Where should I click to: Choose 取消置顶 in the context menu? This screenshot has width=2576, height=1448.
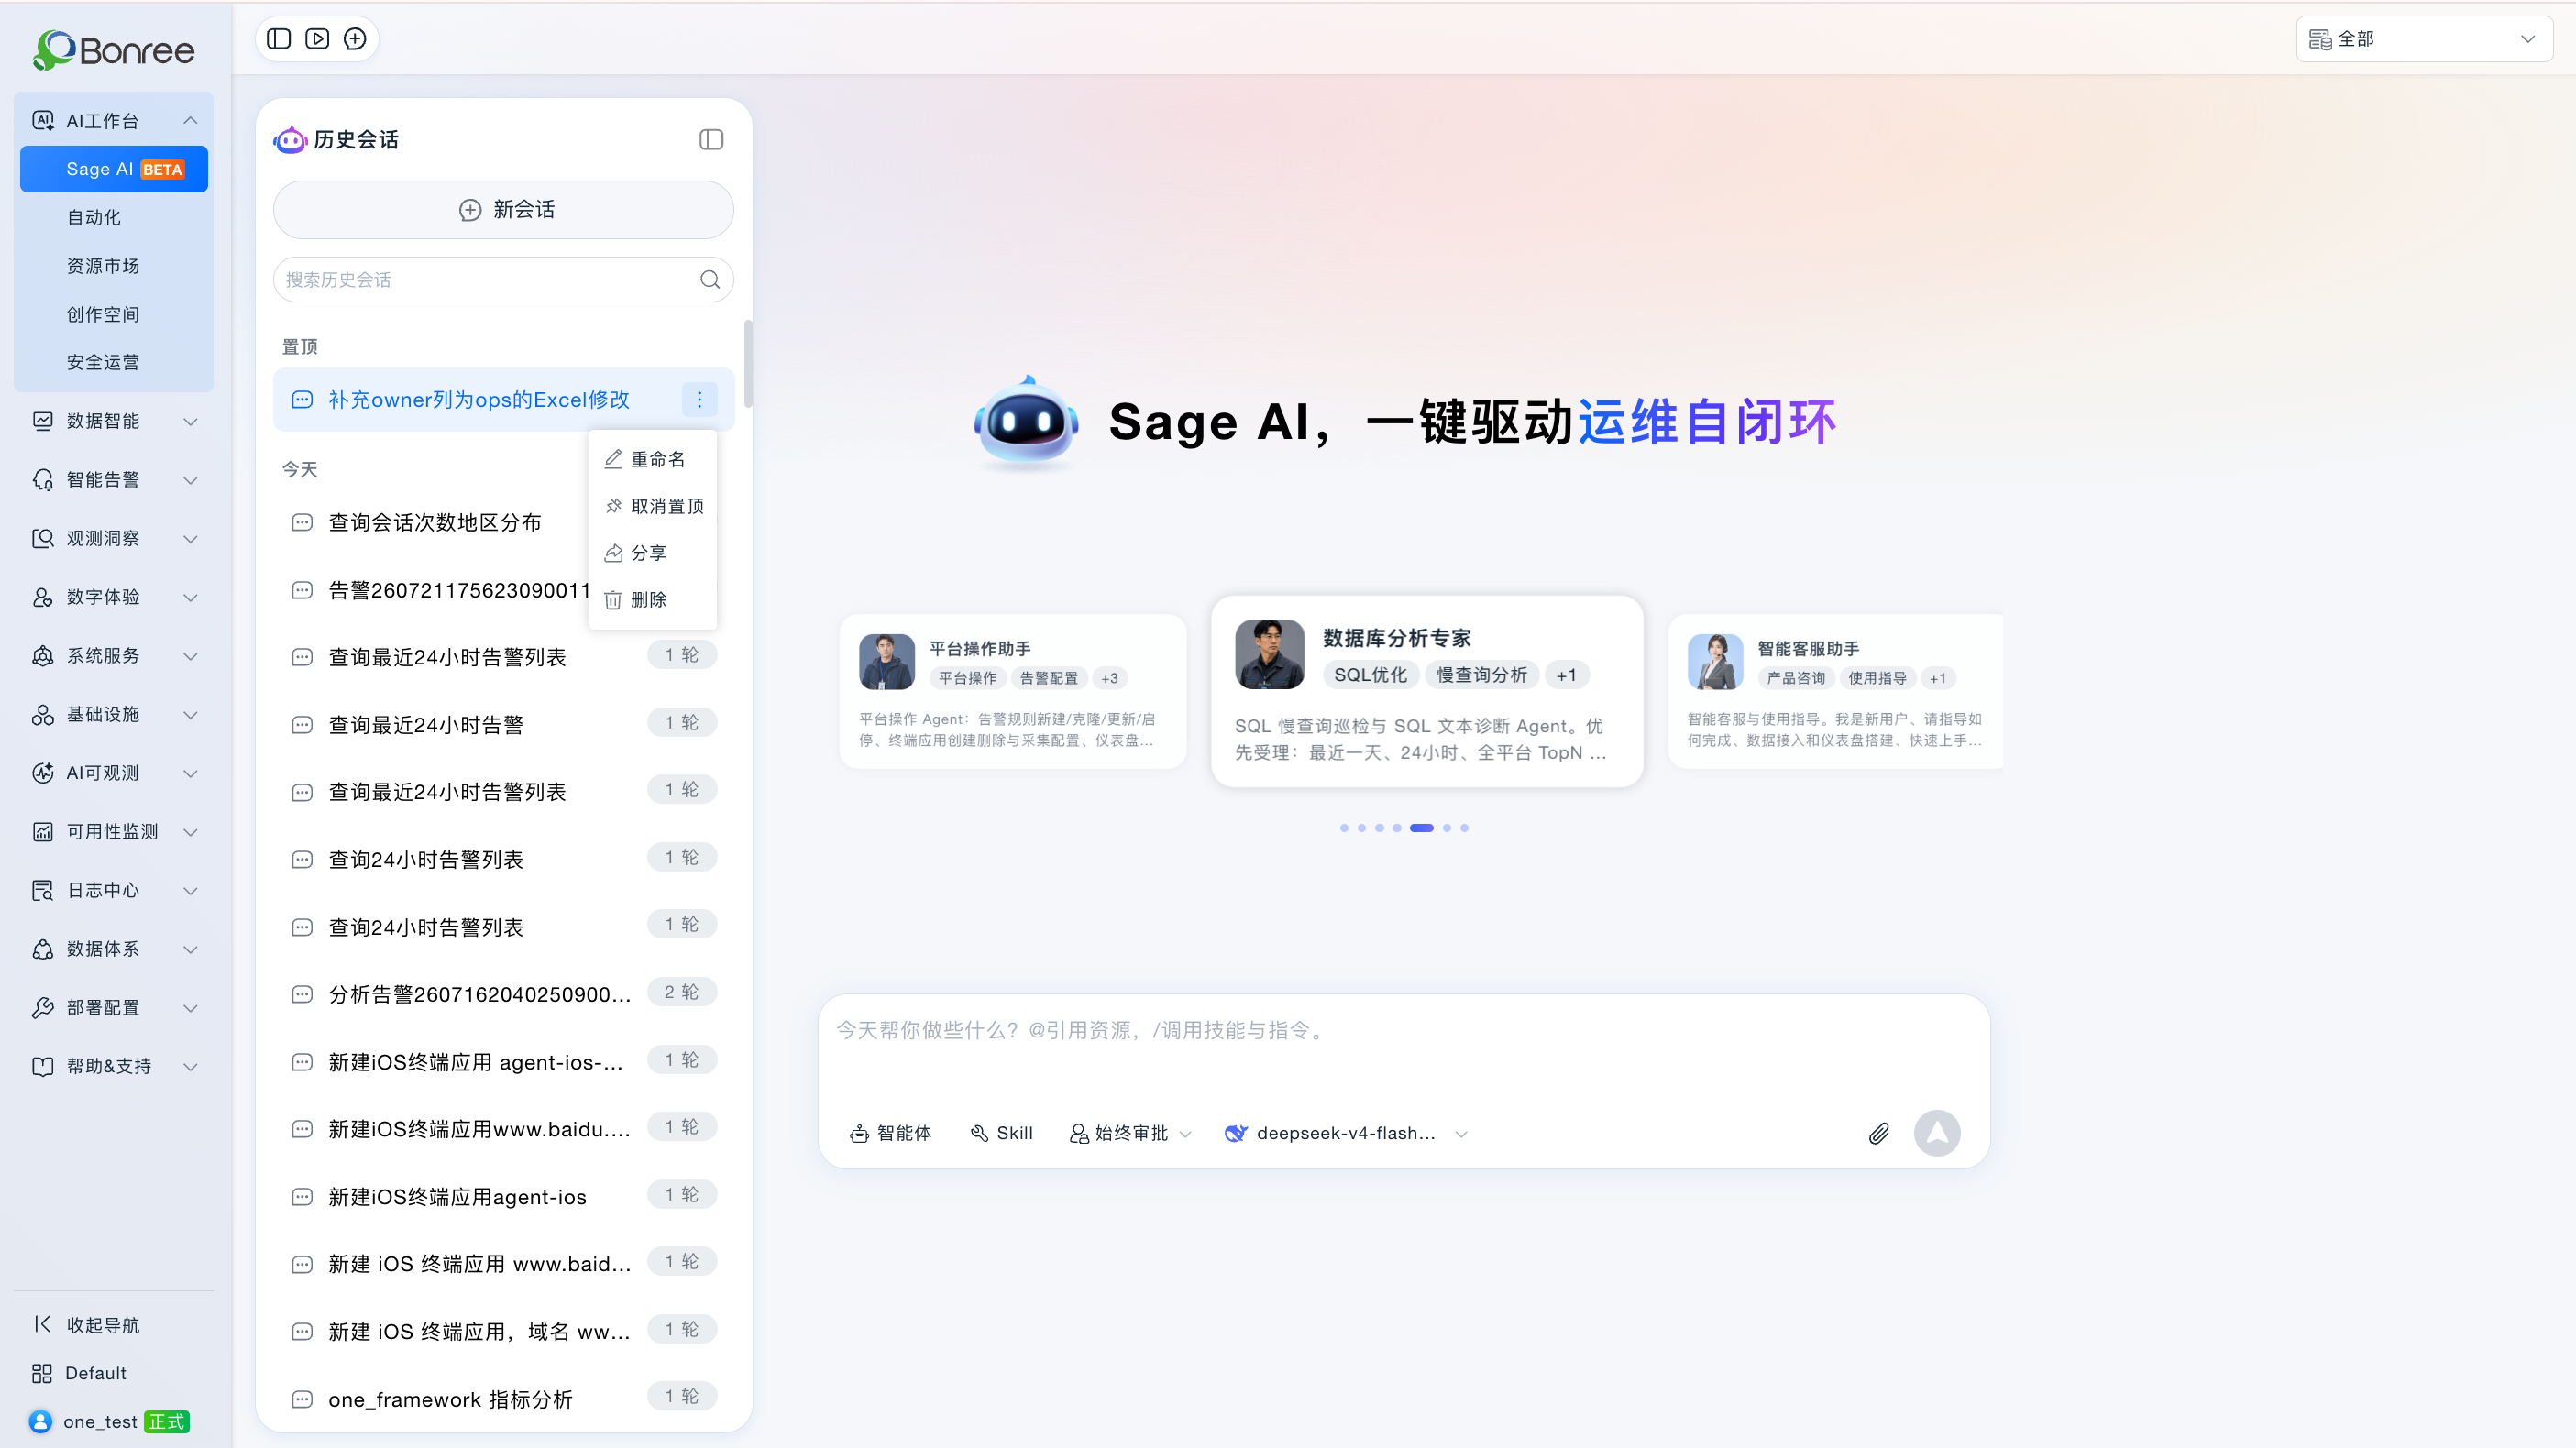coord(653,506)
